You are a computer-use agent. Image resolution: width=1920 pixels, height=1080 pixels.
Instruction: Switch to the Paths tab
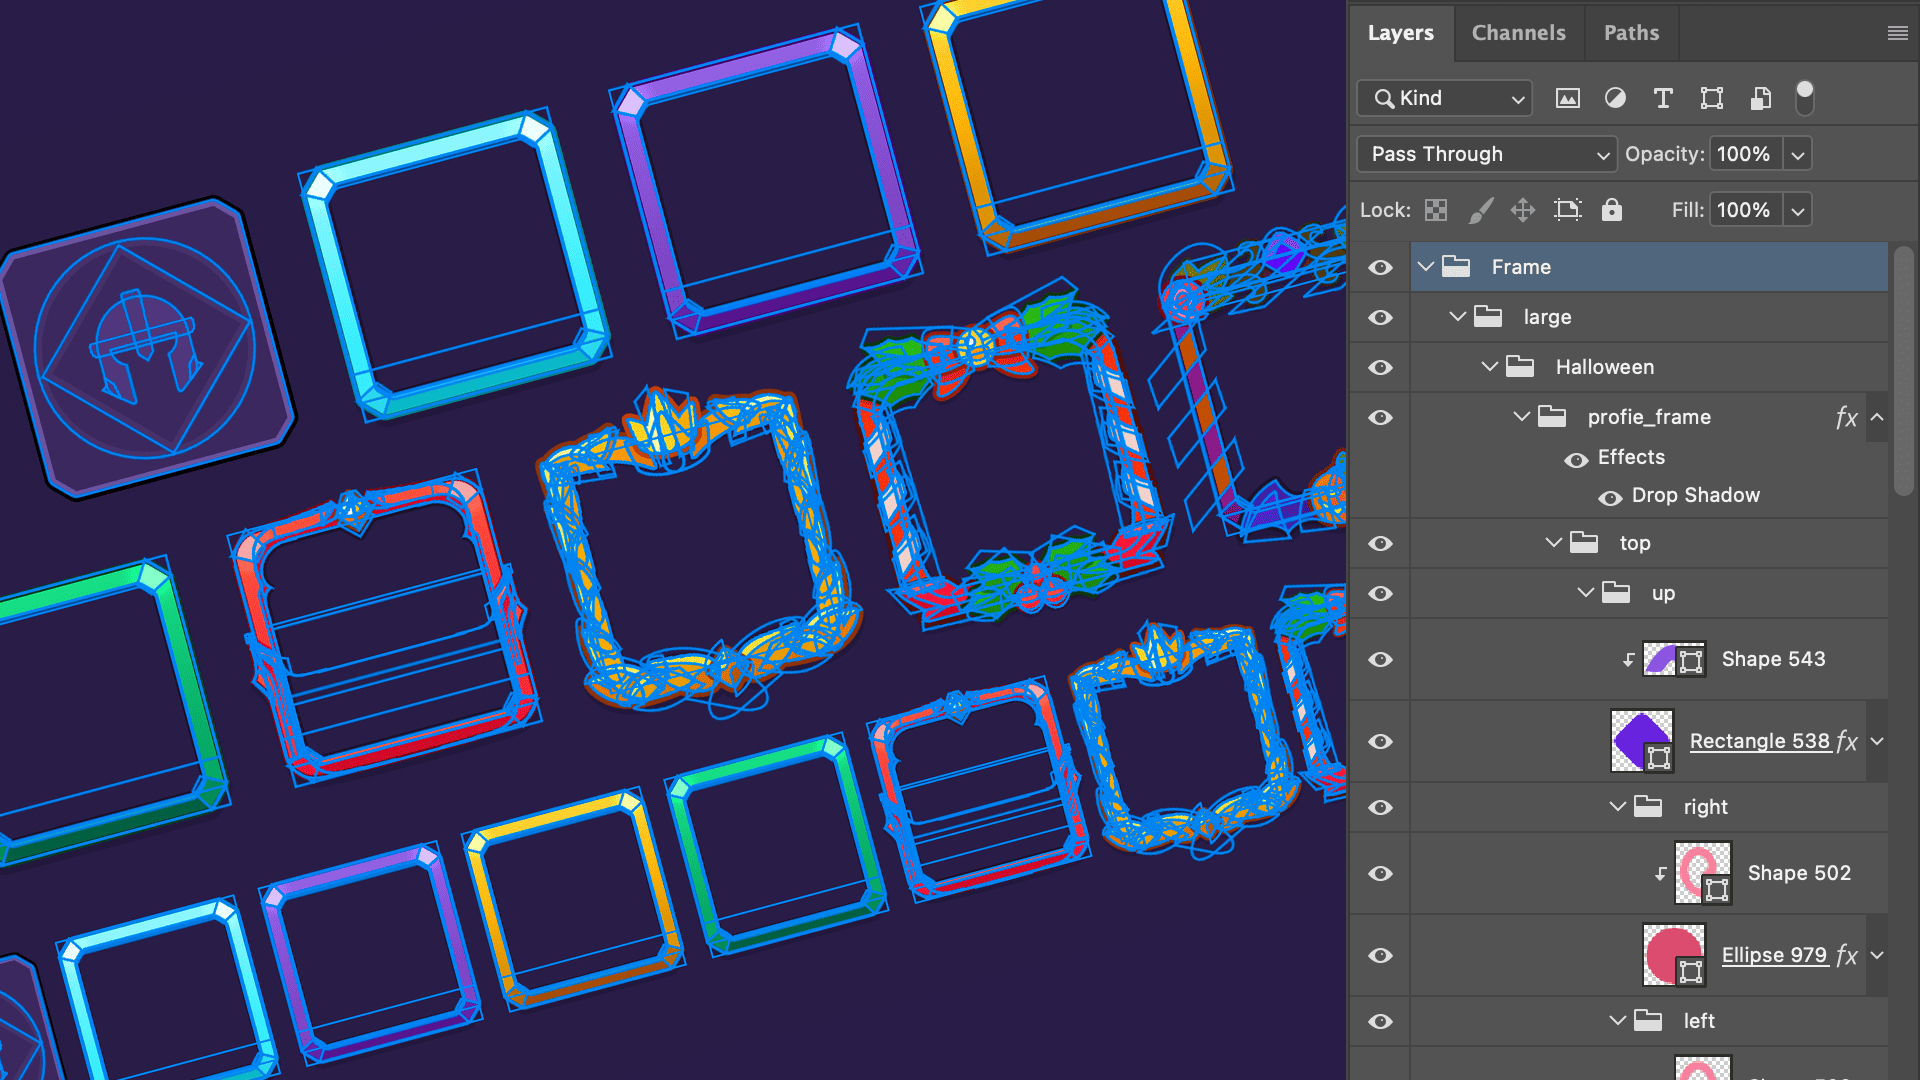point(1631,33)
